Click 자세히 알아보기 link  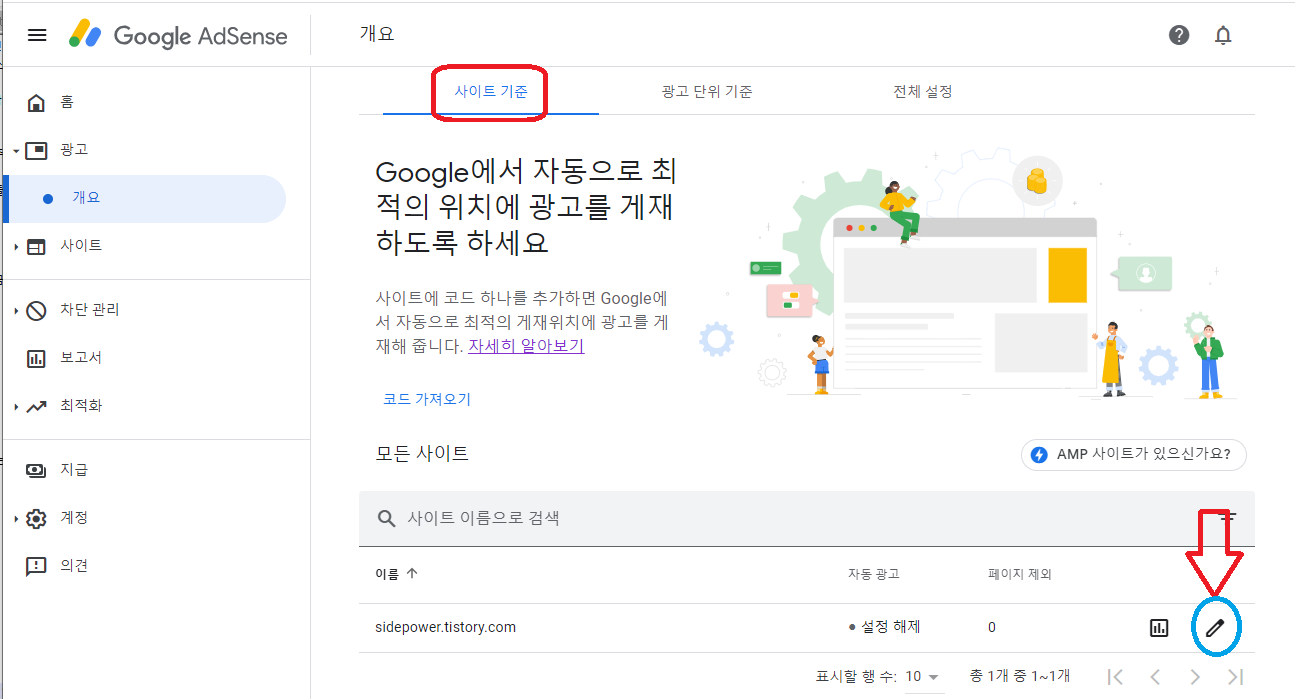tap(526, 346)
